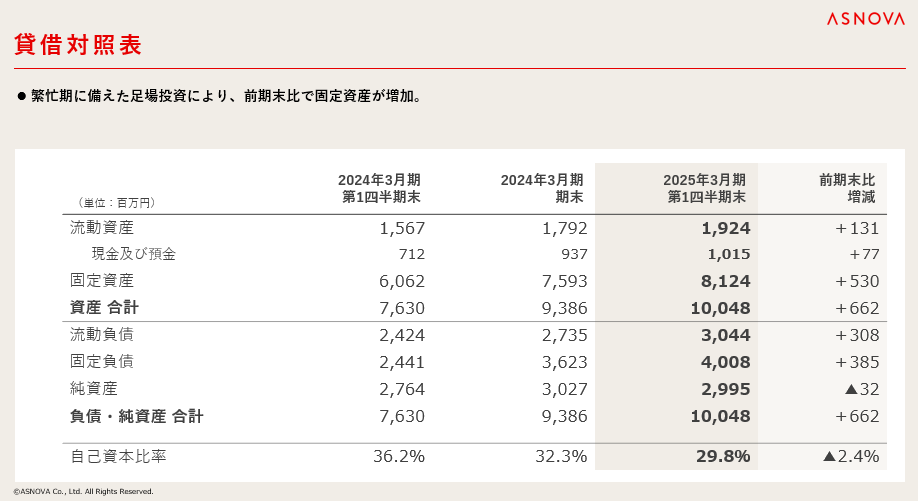Click the value 1,792
Image resolution: width=918 pixels, height=501 pixels.
[564, 228]
